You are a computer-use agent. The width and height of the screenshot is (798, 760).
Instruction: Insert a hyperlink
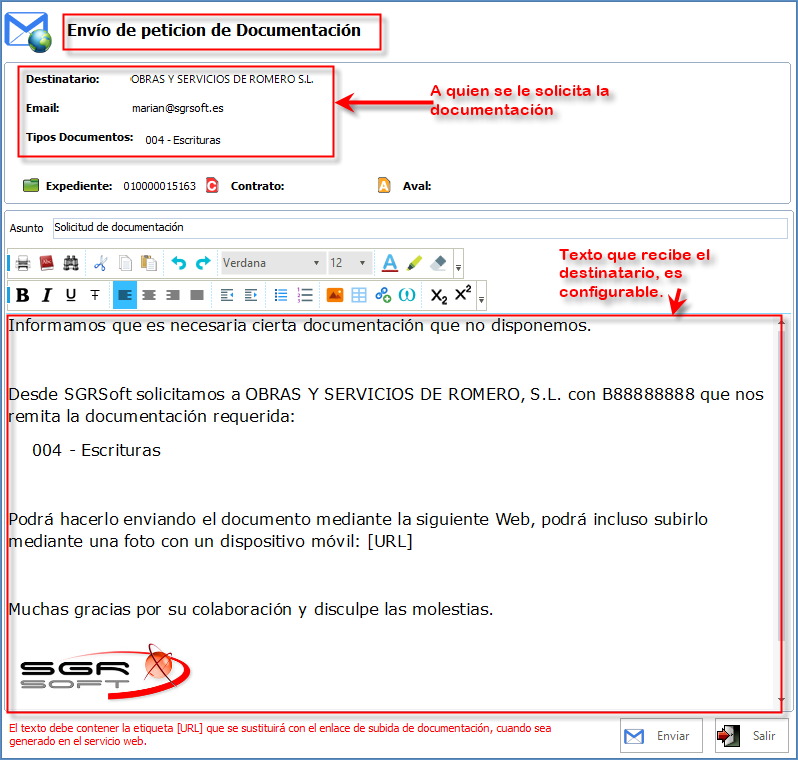(x=383, y=295)
